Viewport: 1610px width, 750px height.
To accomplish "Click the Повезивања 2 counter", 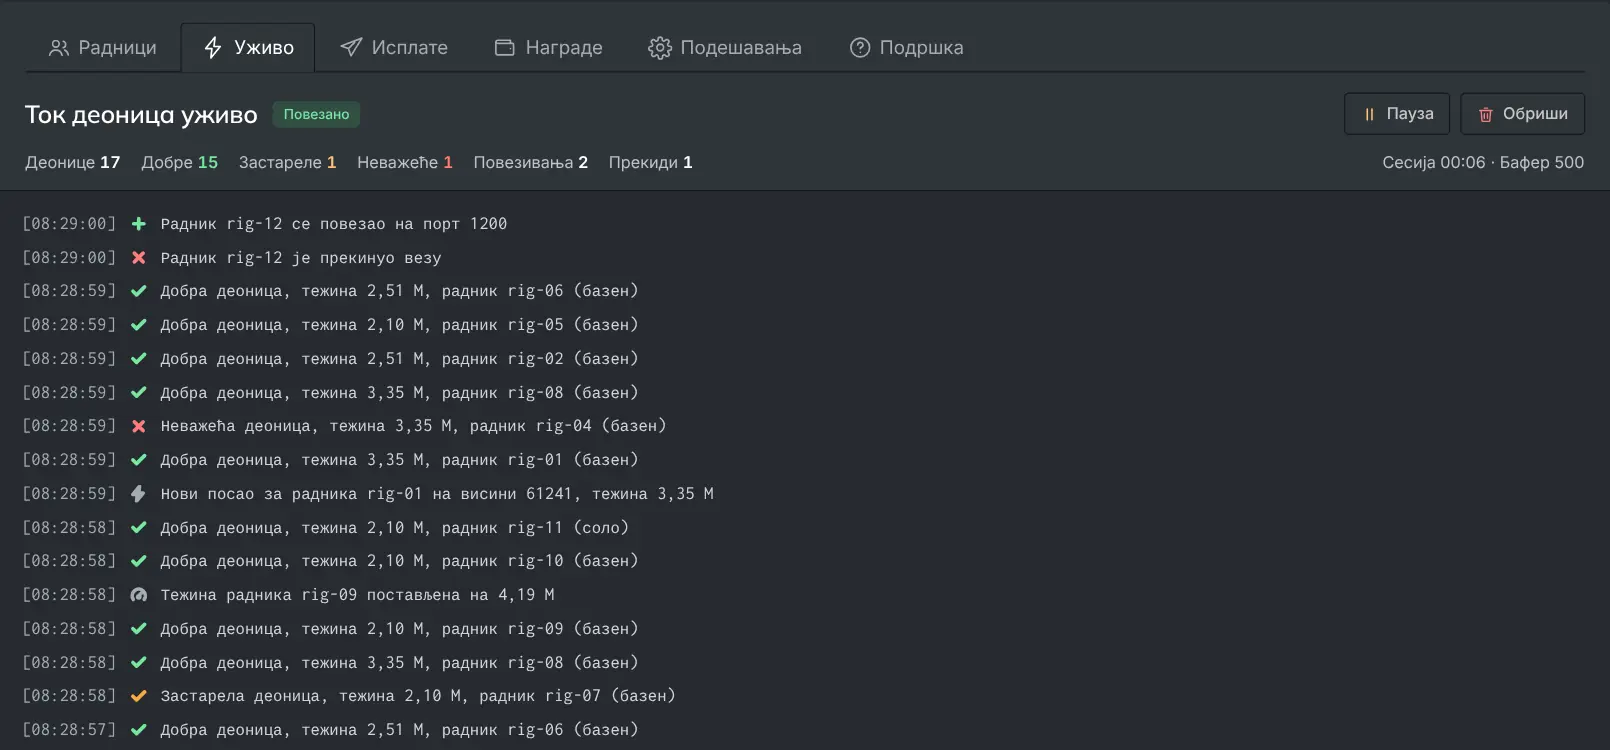I will pos(531,162).
